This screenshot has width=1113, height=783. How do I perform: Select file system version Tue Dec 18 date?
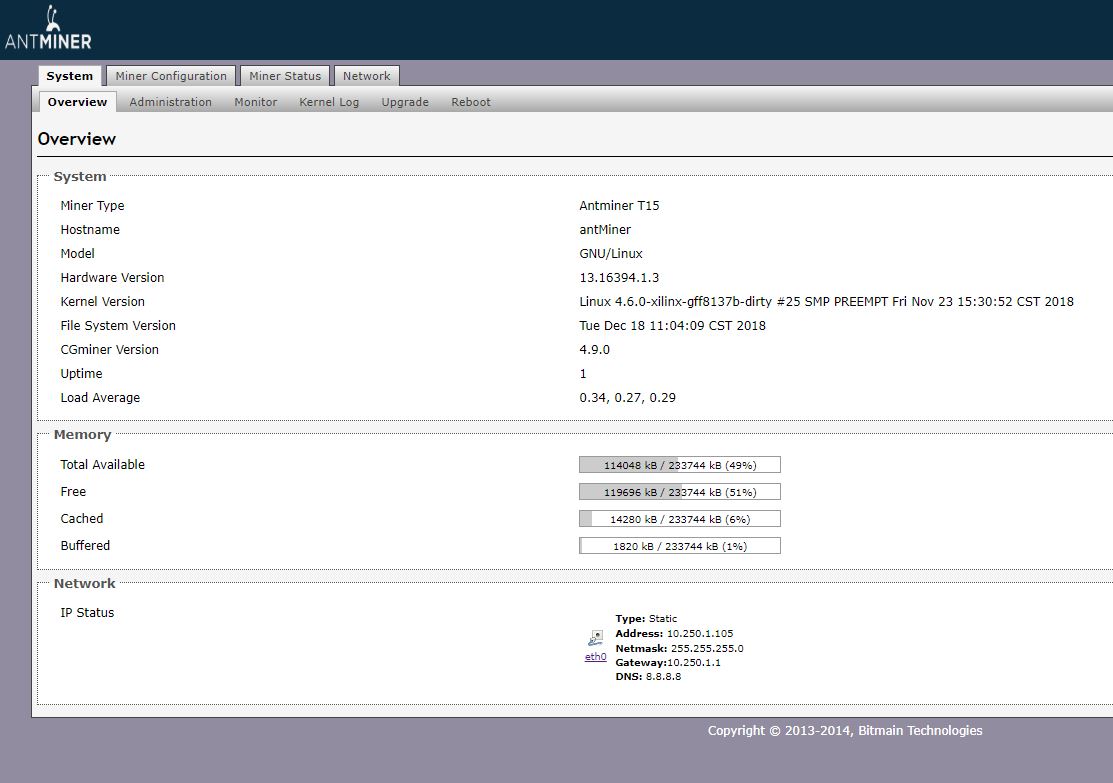click(x=672, y=326)
